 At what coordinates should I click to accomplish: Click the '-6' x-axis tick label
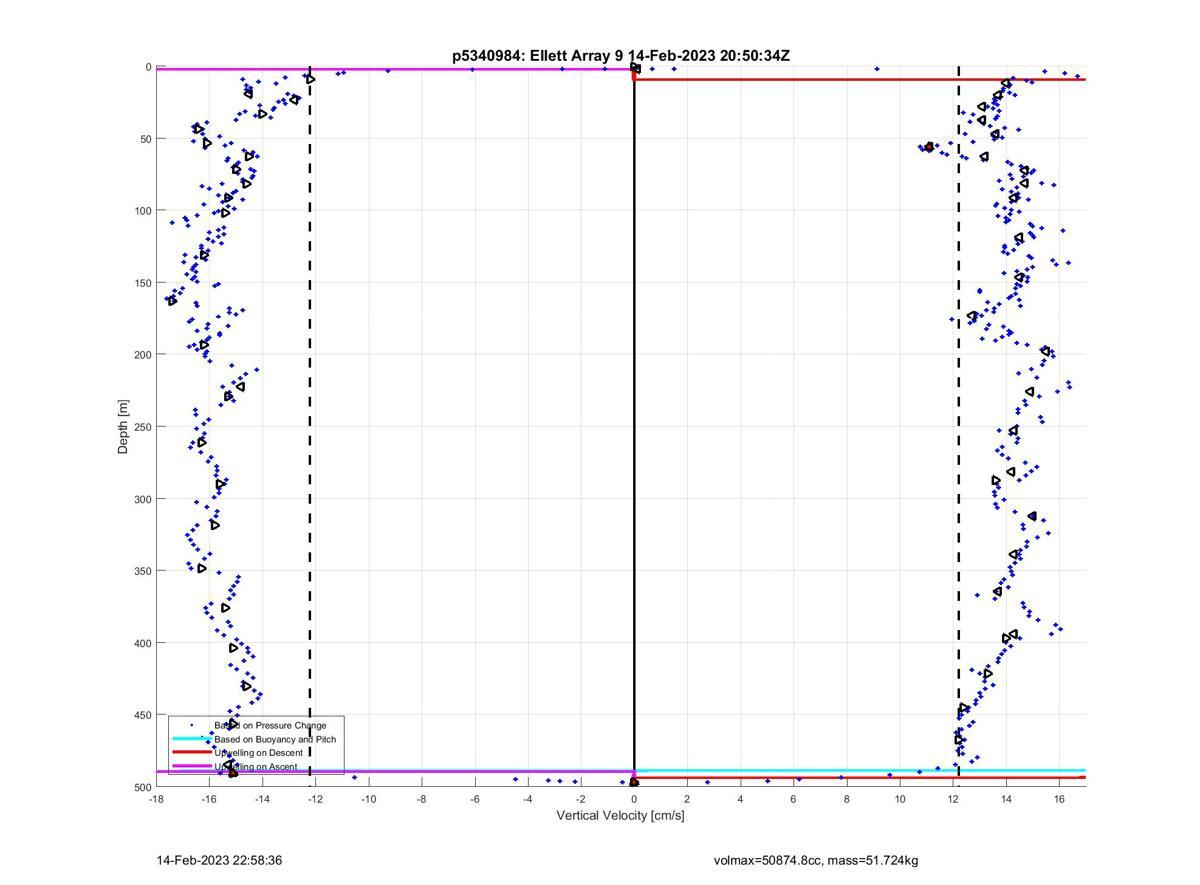(474, 799)
